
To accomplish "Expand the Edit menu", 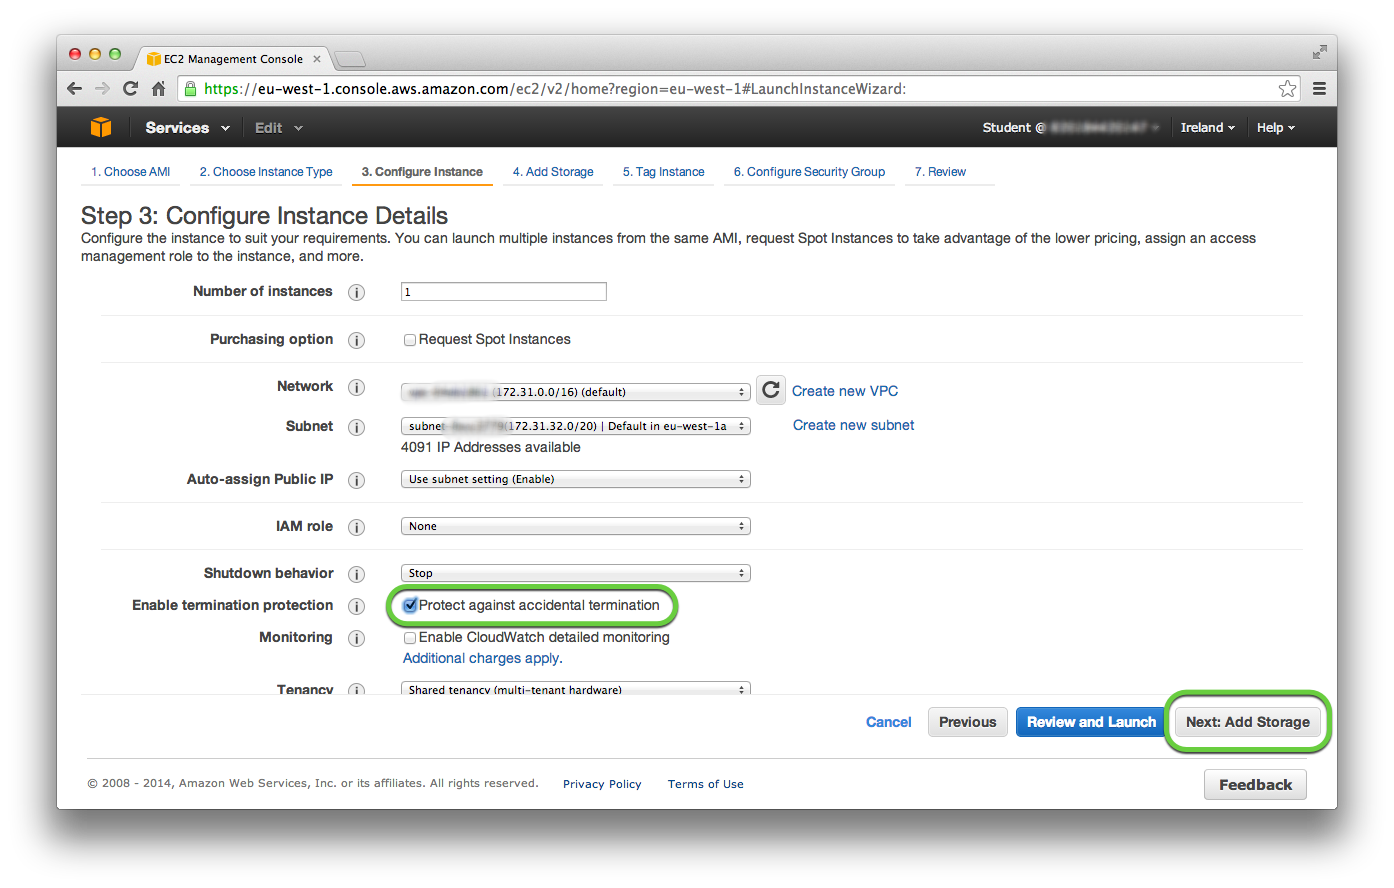I will click(x=278, y=128).
